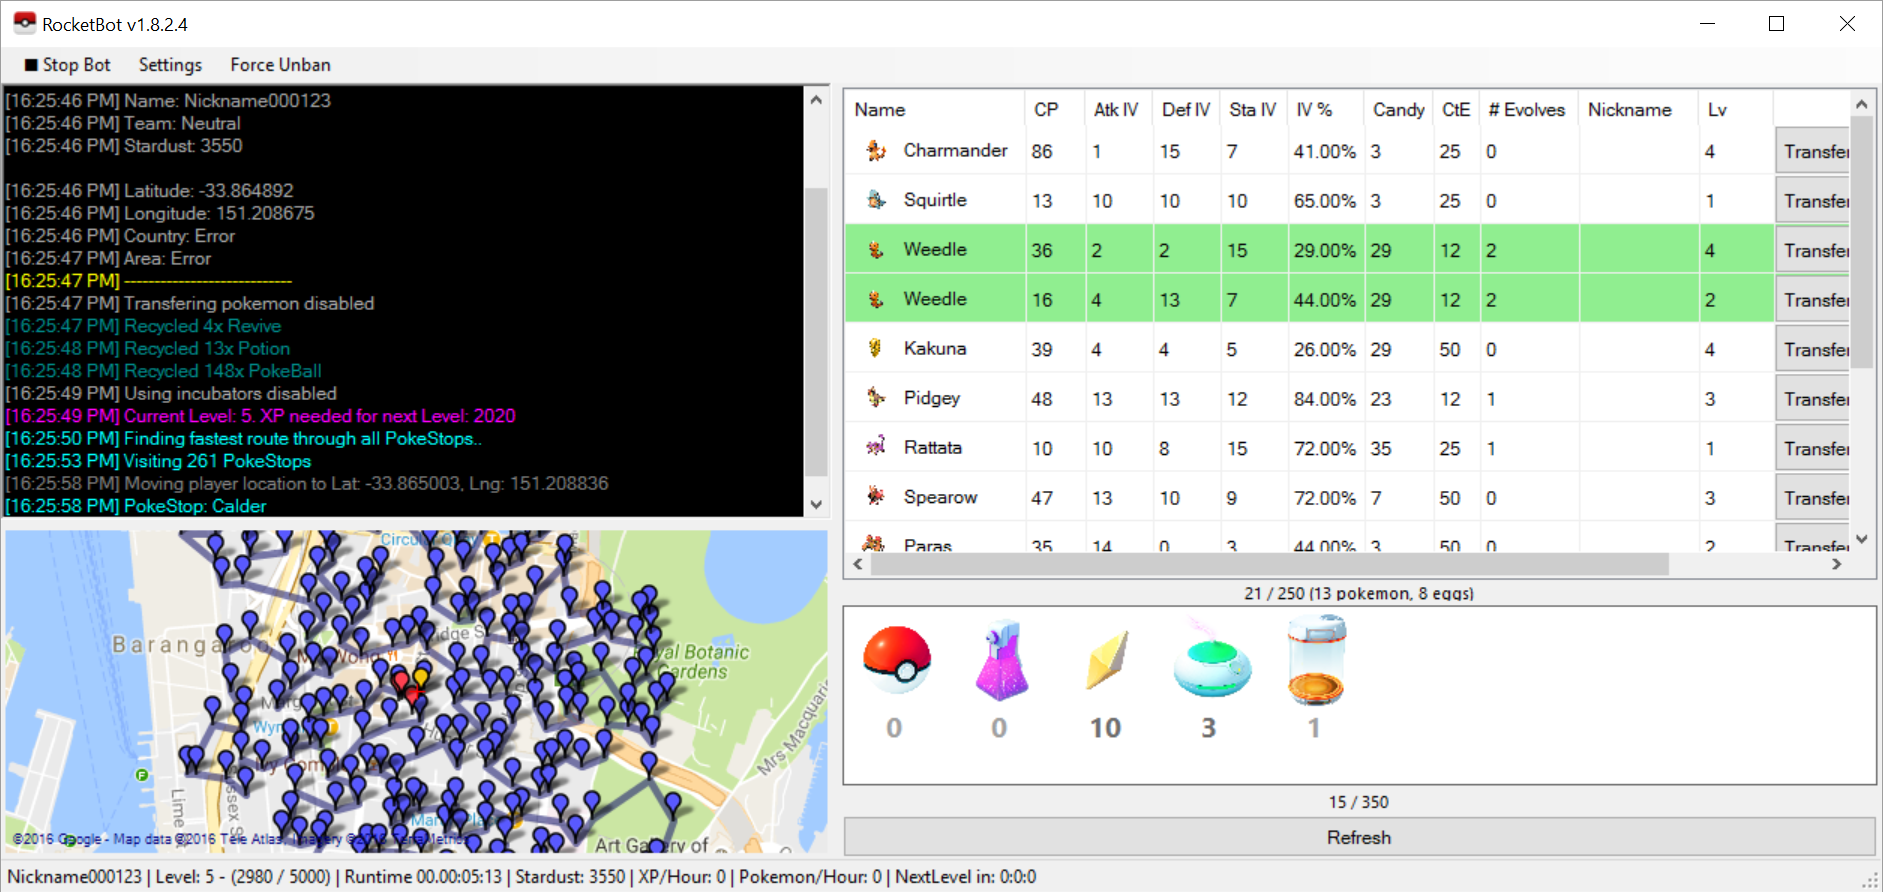Stop the bot from the menu
This screenshot has height=892, width=1883.
[x=67, y=65]
